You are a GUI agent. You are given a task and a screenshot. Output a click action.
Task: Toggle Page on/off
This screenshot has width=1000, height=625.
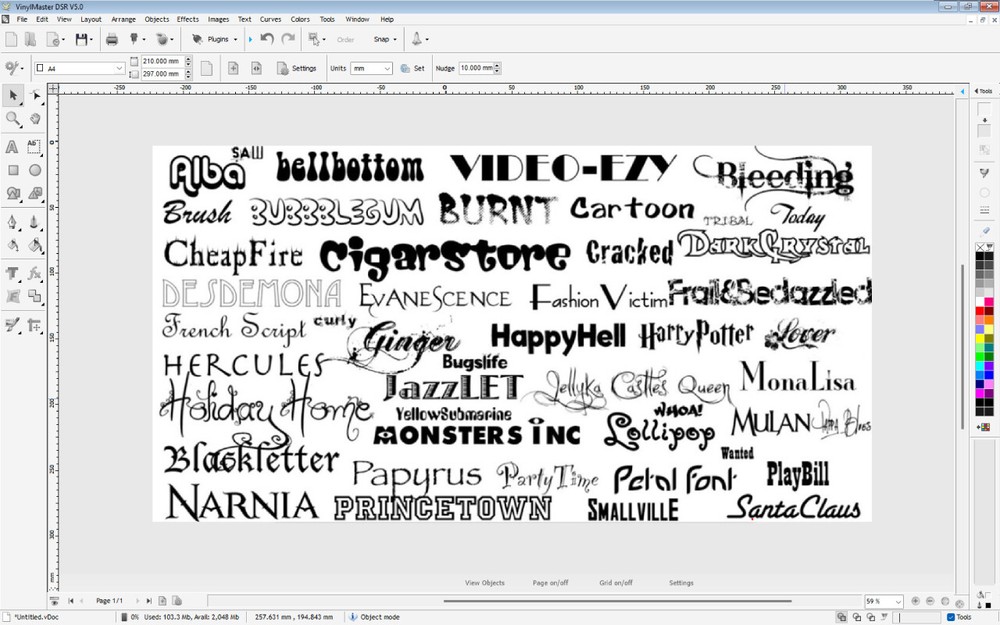(550, 583)
